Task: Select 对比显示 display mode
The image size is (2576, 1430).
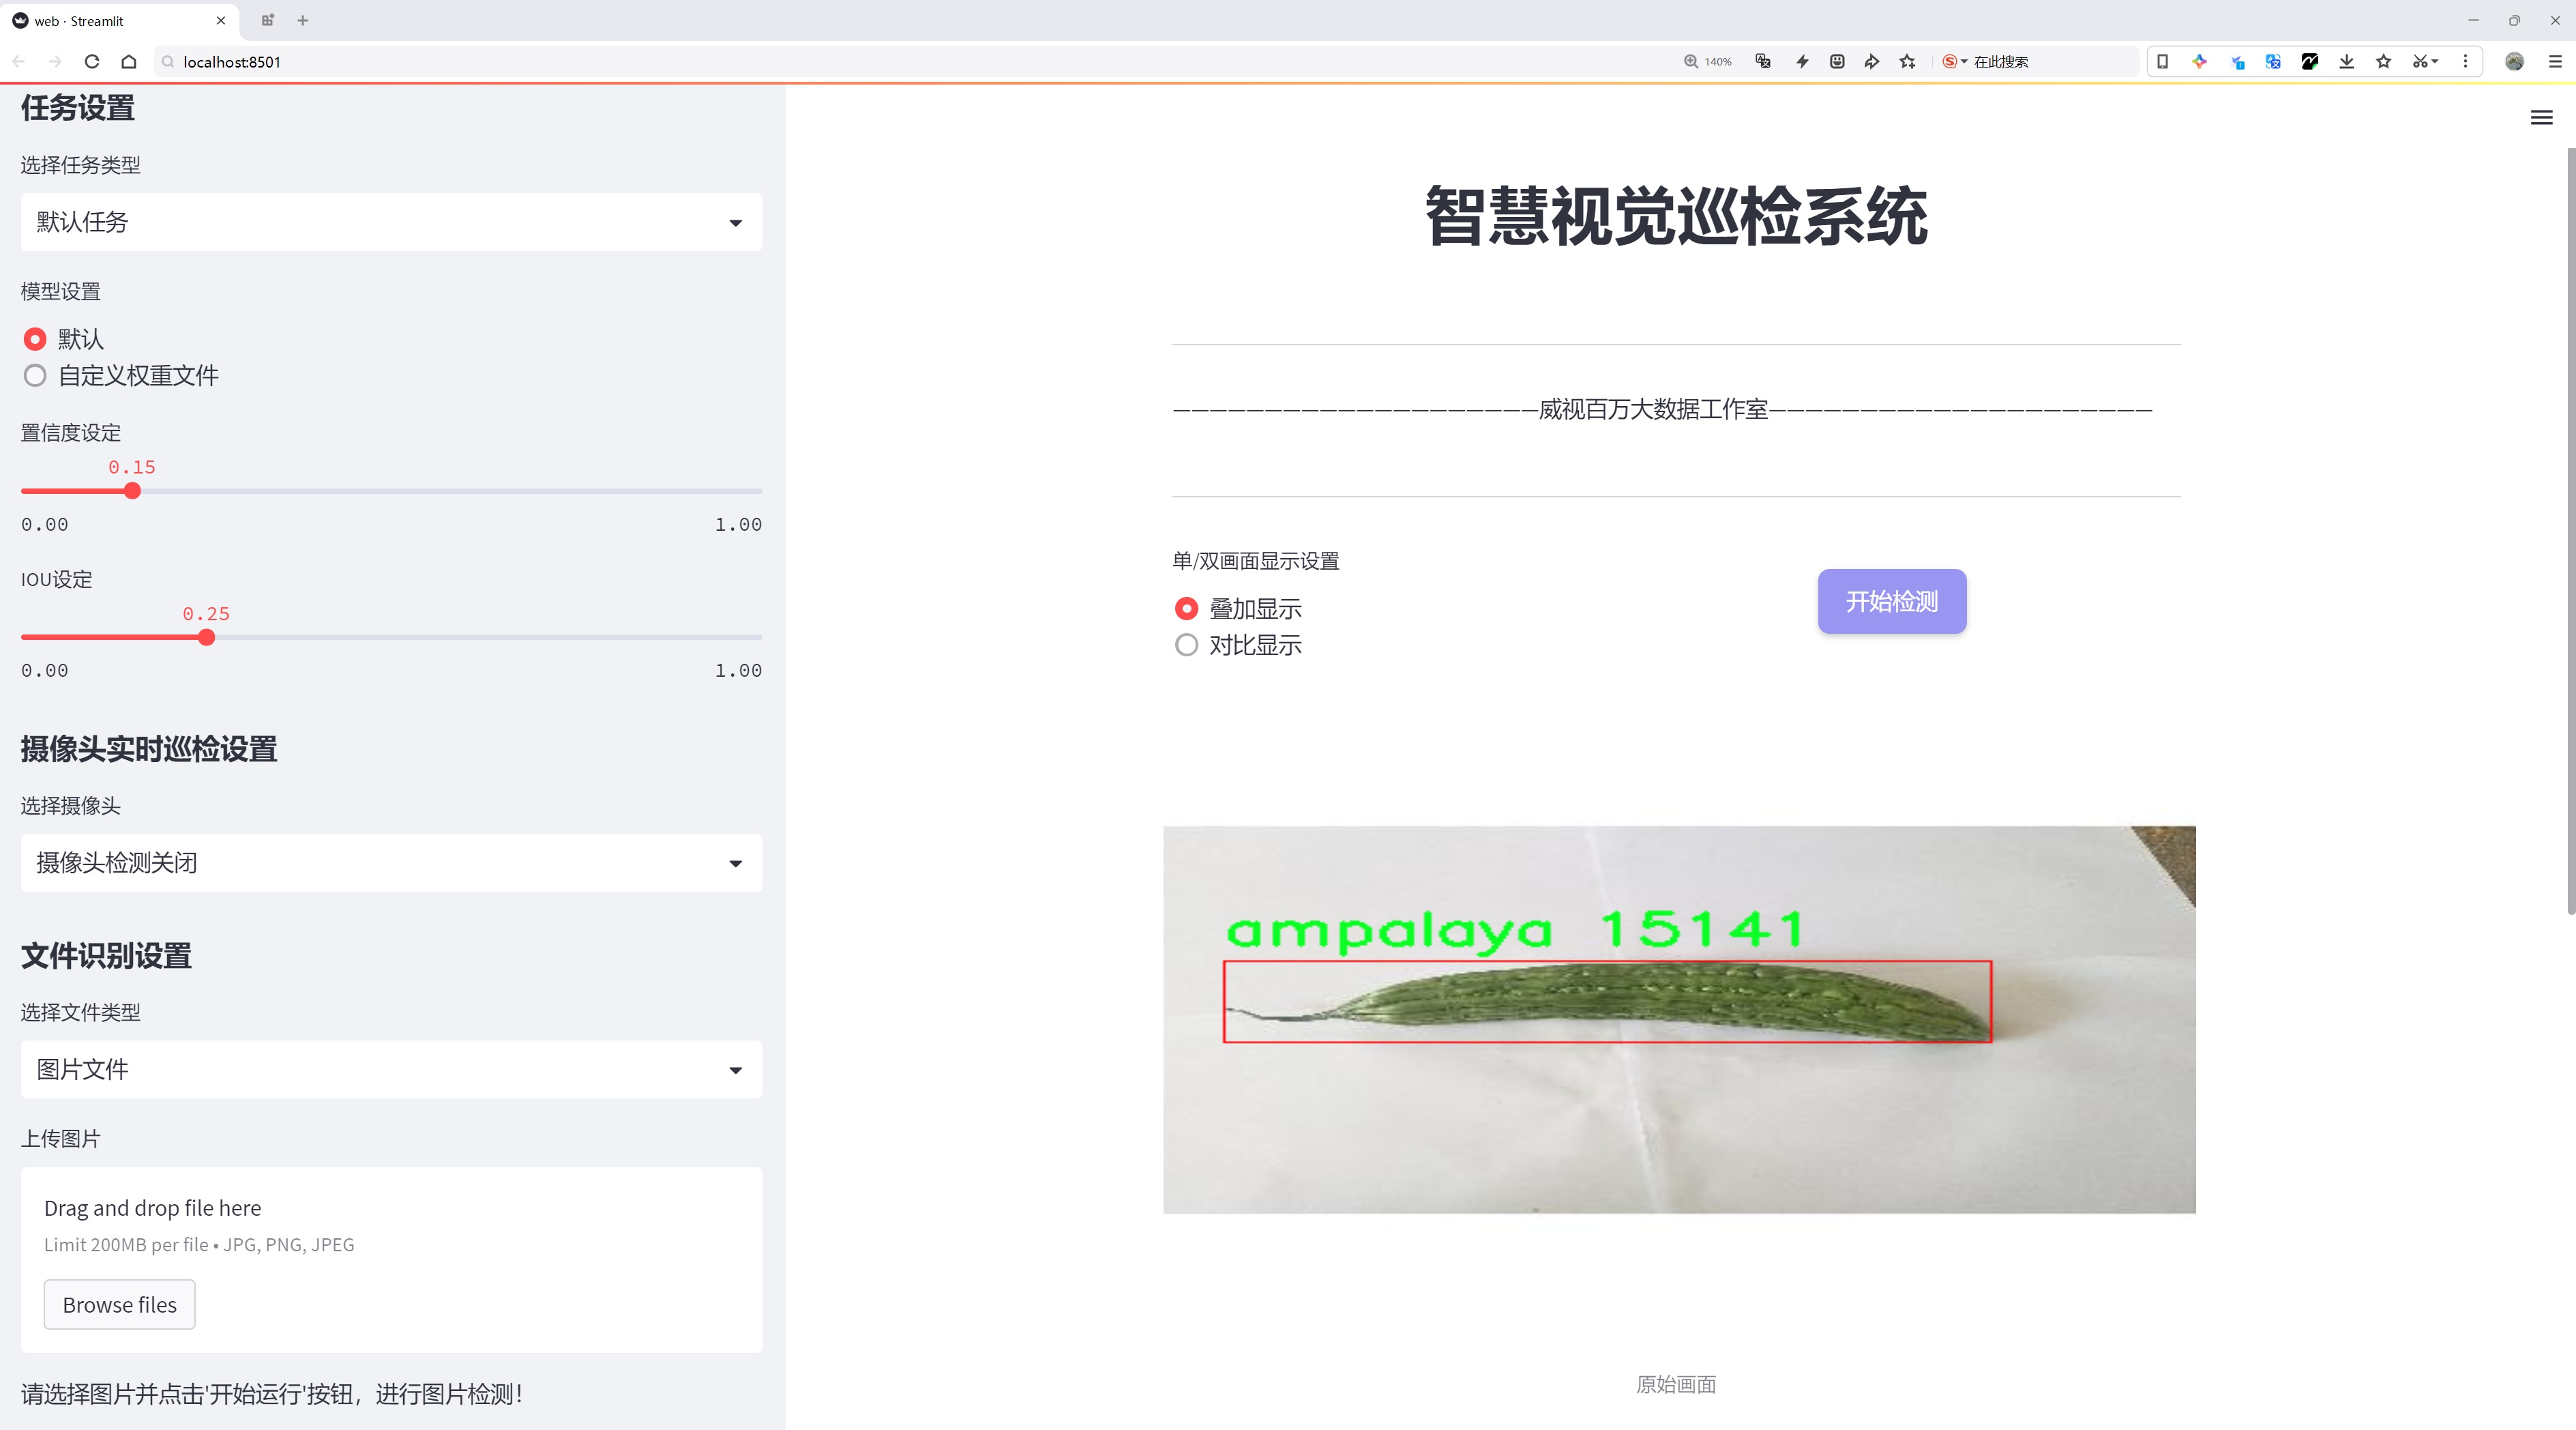Action: 1186,645
